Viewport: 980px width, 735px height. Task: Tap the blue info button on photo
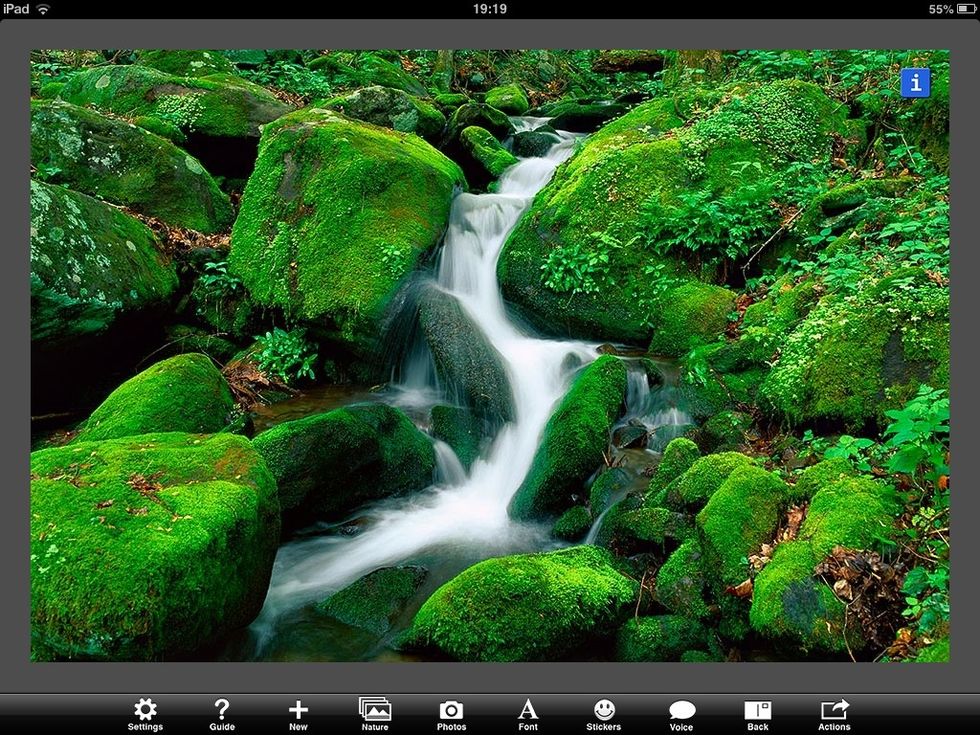click(x=915, y=83)
